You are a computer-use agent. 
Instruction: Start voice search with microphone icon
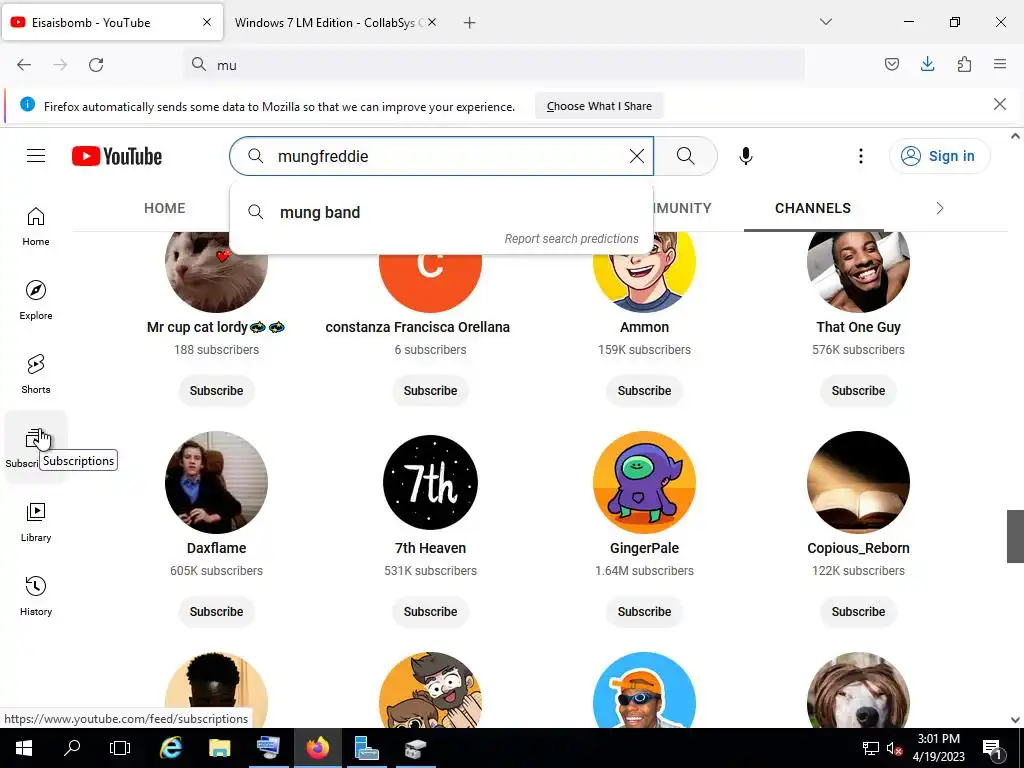click(x=746, y=156)
